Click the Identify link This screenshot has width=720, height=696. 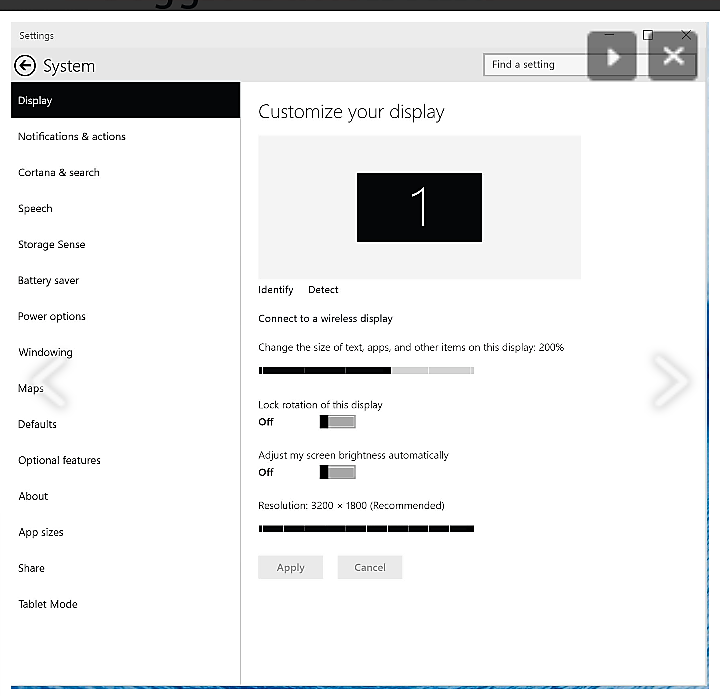coord(276,290)
